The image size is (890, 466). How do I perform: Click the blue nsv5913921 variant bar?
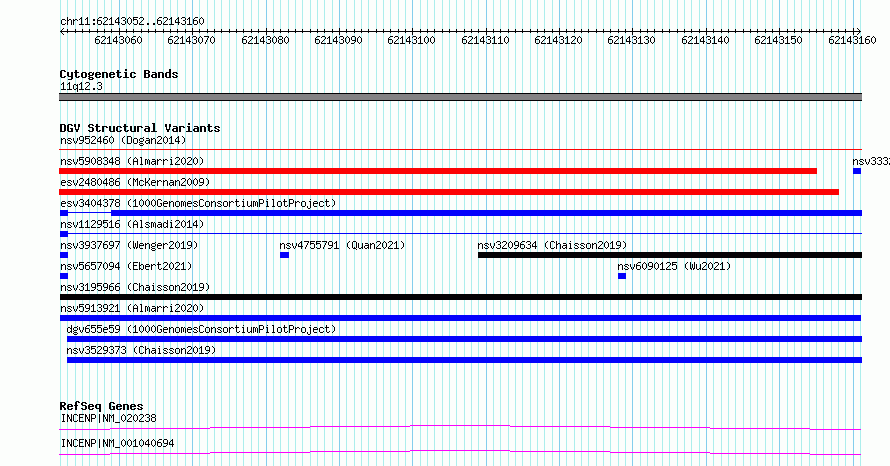click(x=460, y=318)
